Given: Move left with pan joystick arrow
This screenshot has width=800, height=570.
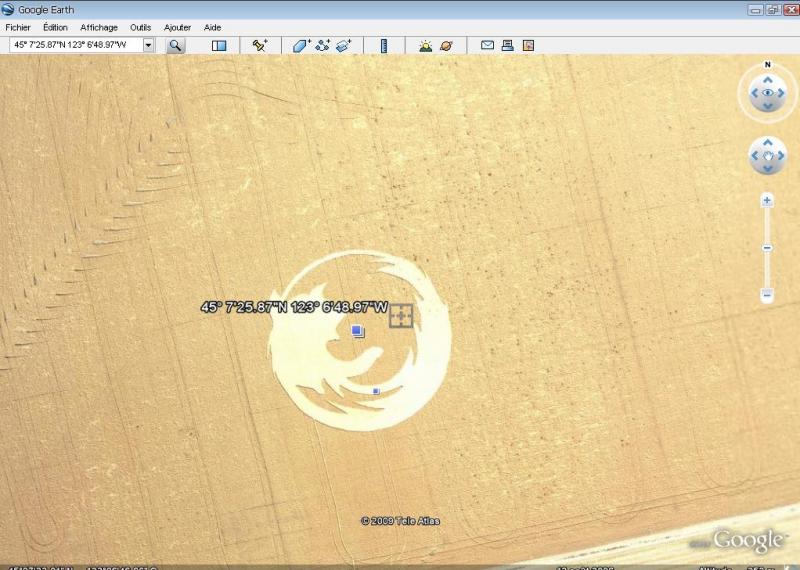Looking at the screenshot, I should (754, 156).
